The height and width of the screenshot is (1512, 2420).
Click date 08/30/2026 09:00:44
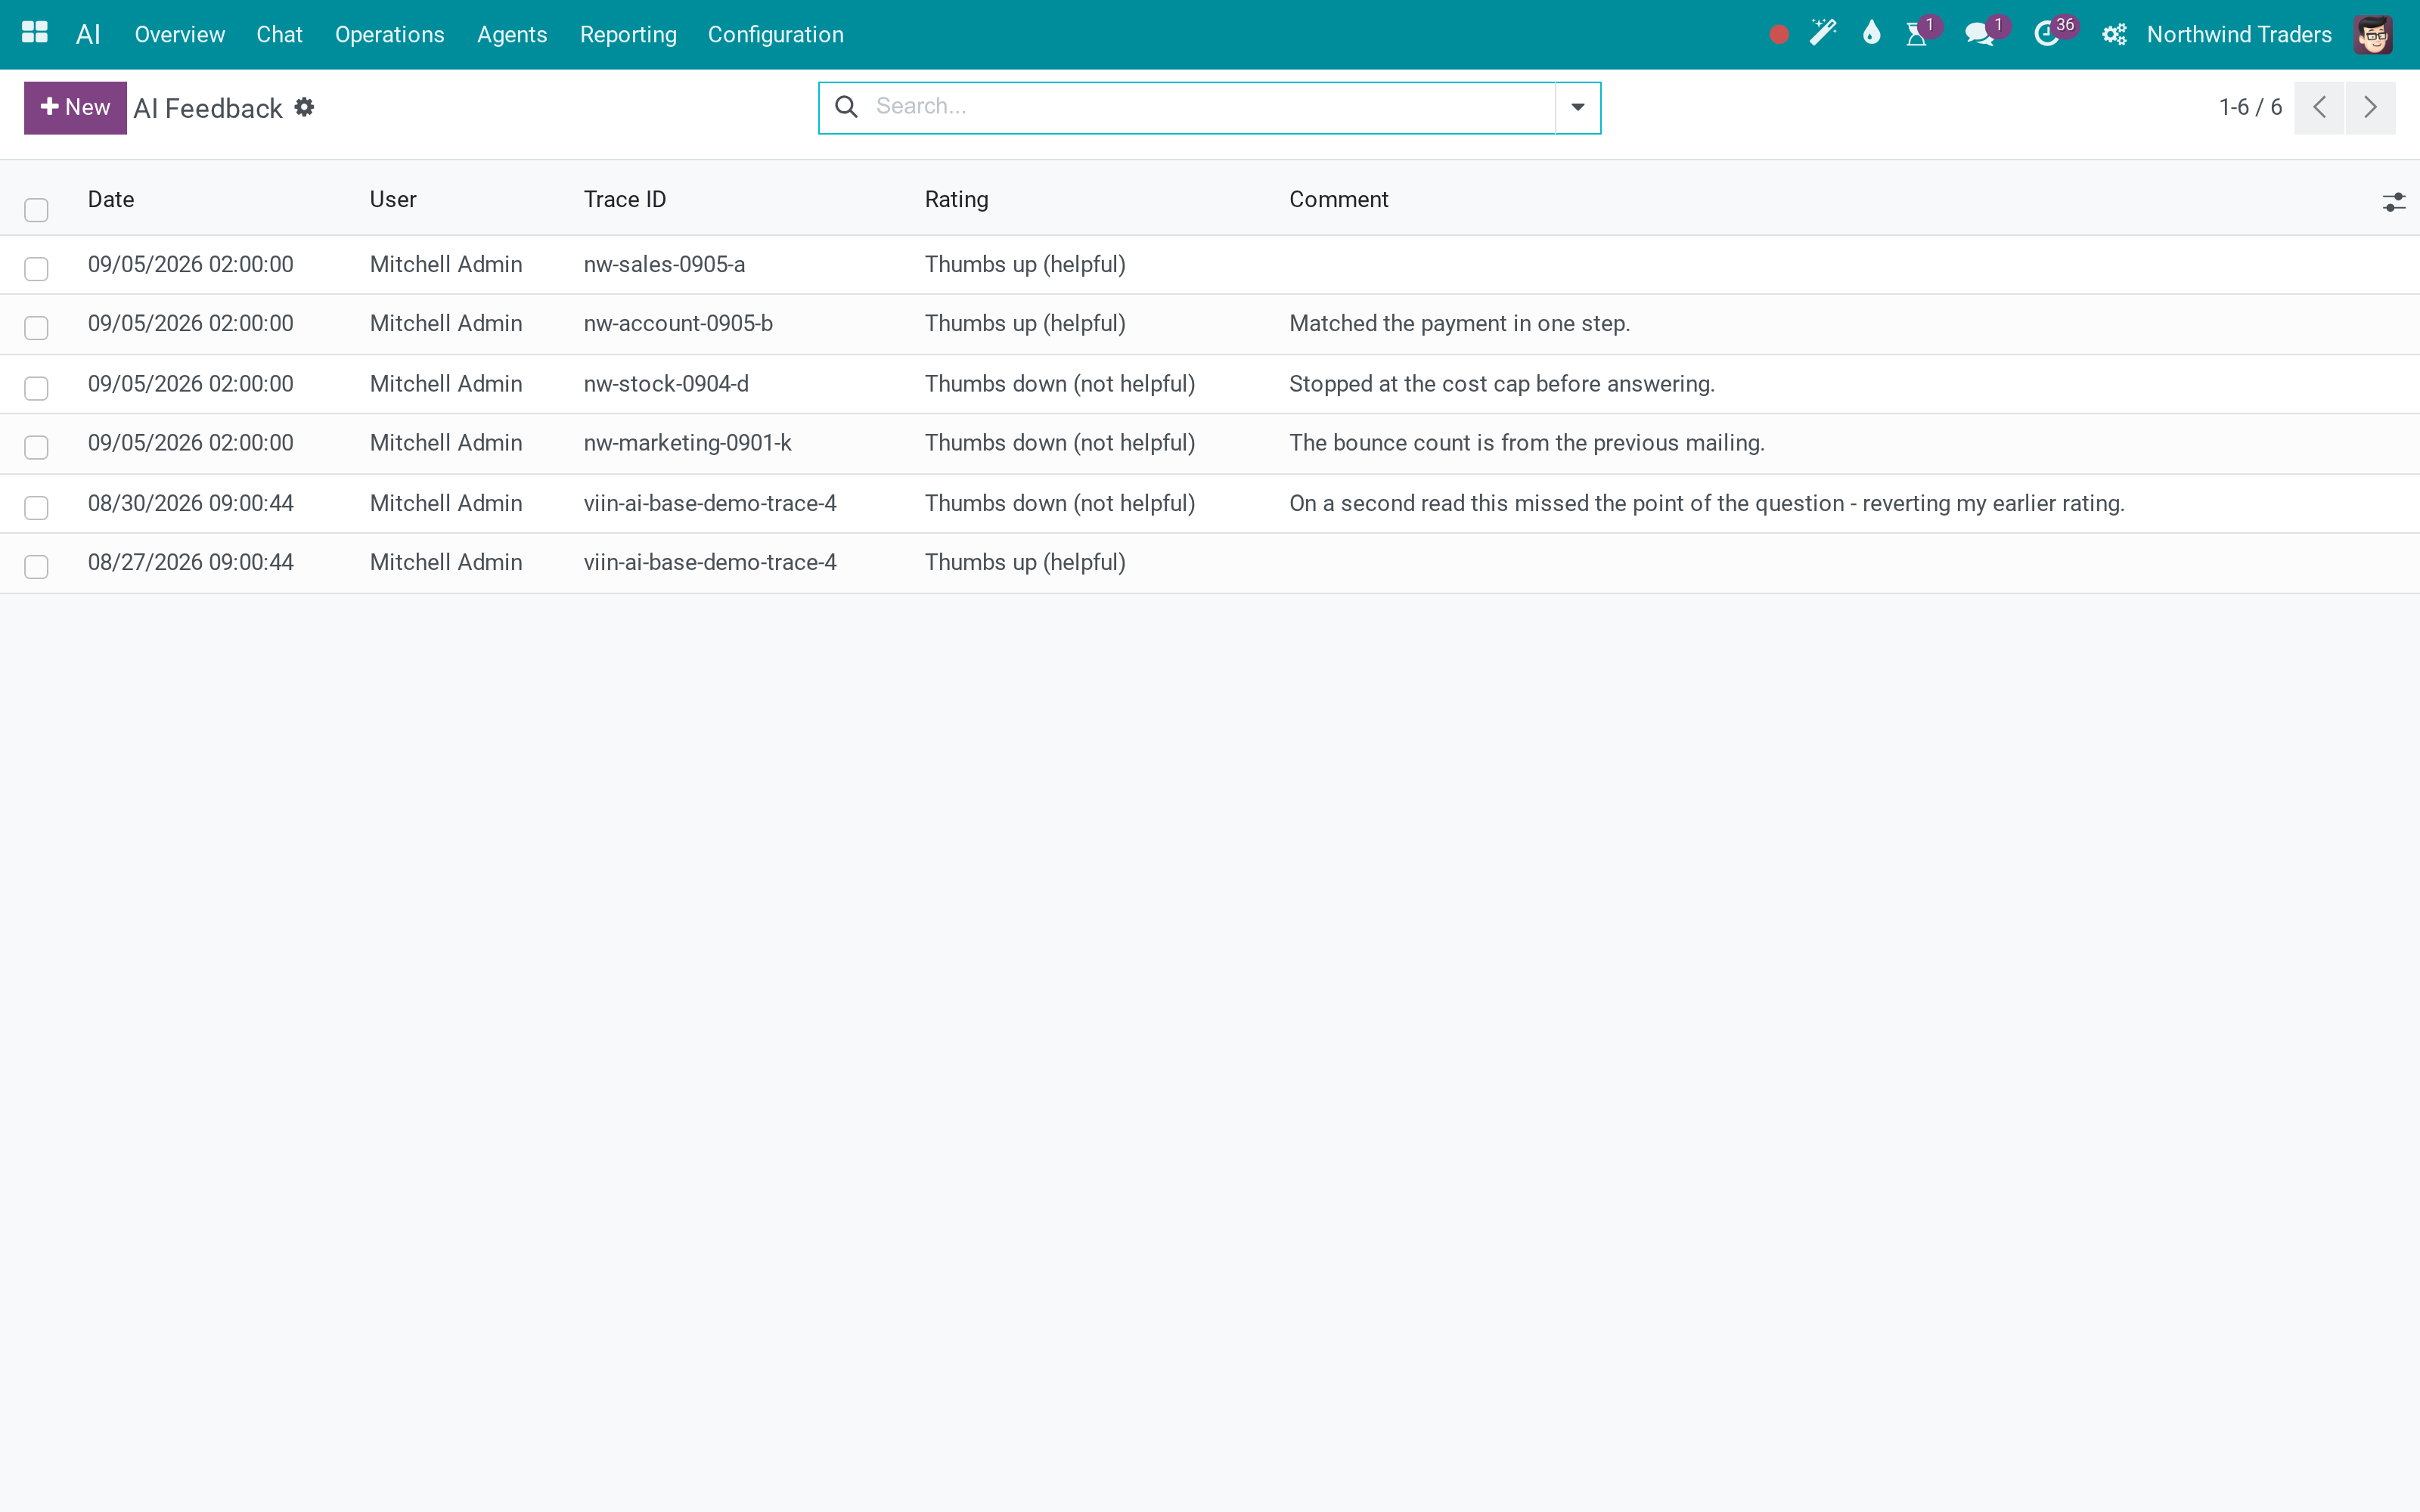190,503
